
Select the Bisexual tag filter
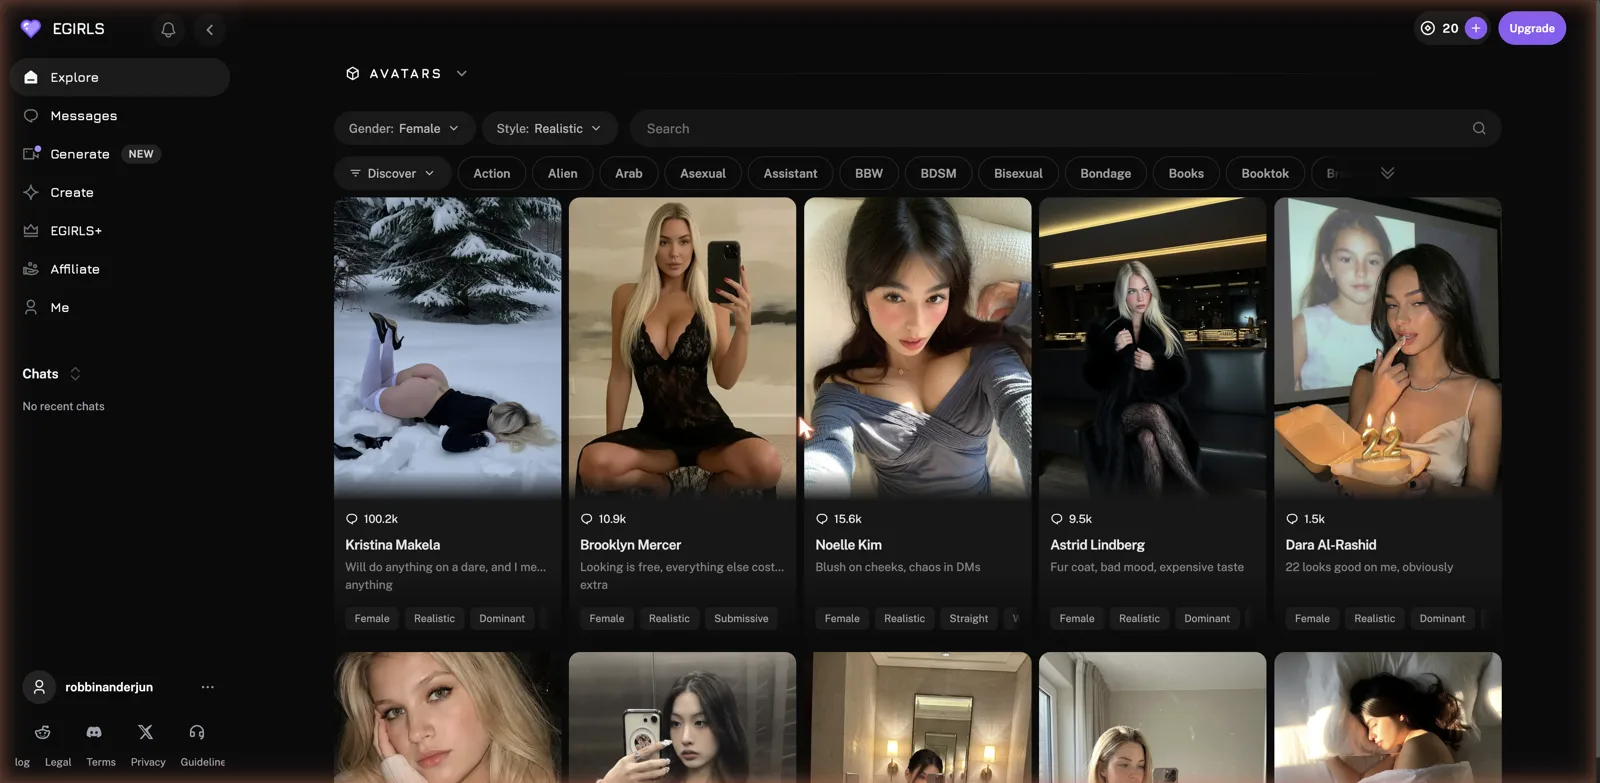point(1018,174)
